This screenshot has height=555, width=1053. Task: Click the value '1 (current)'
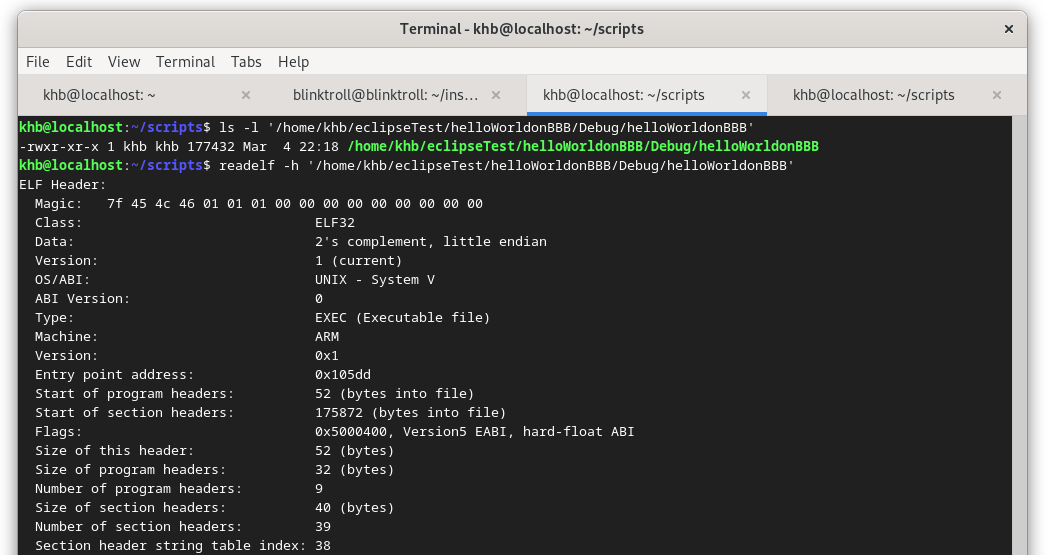coord(359,261)
